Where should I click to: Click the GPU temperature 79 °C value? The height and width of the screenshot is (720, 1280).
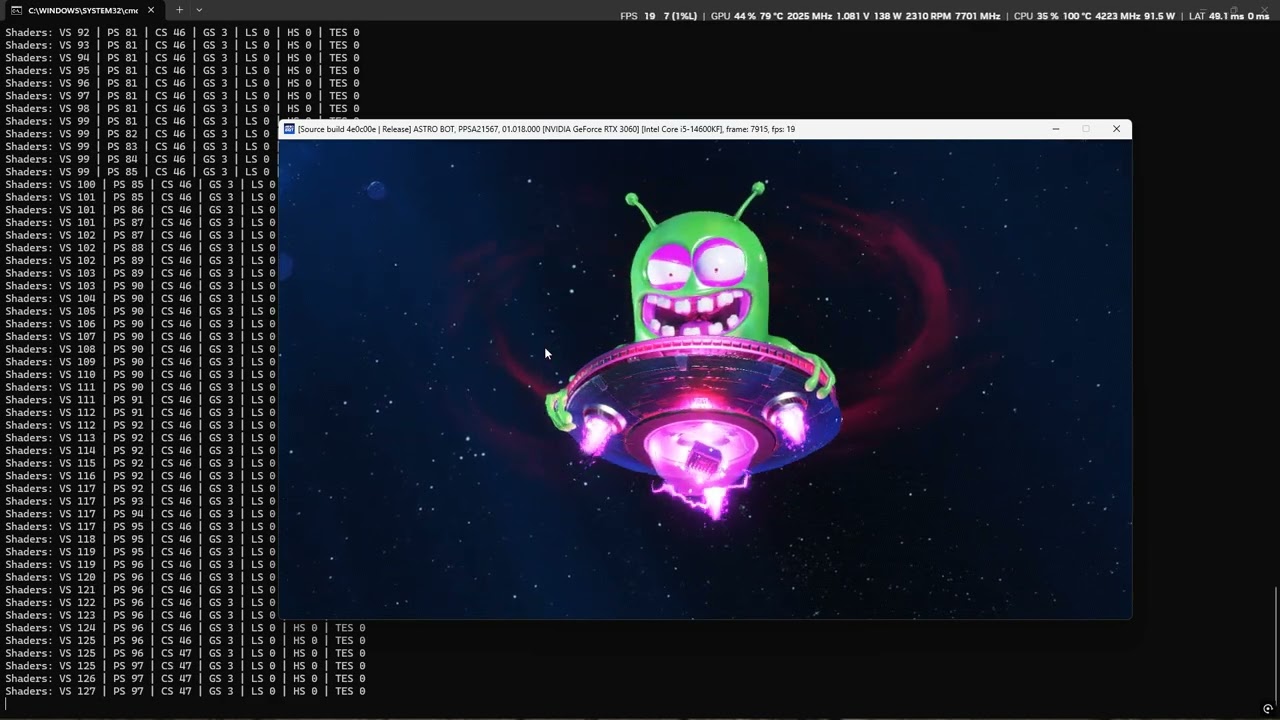click(772, 16)
